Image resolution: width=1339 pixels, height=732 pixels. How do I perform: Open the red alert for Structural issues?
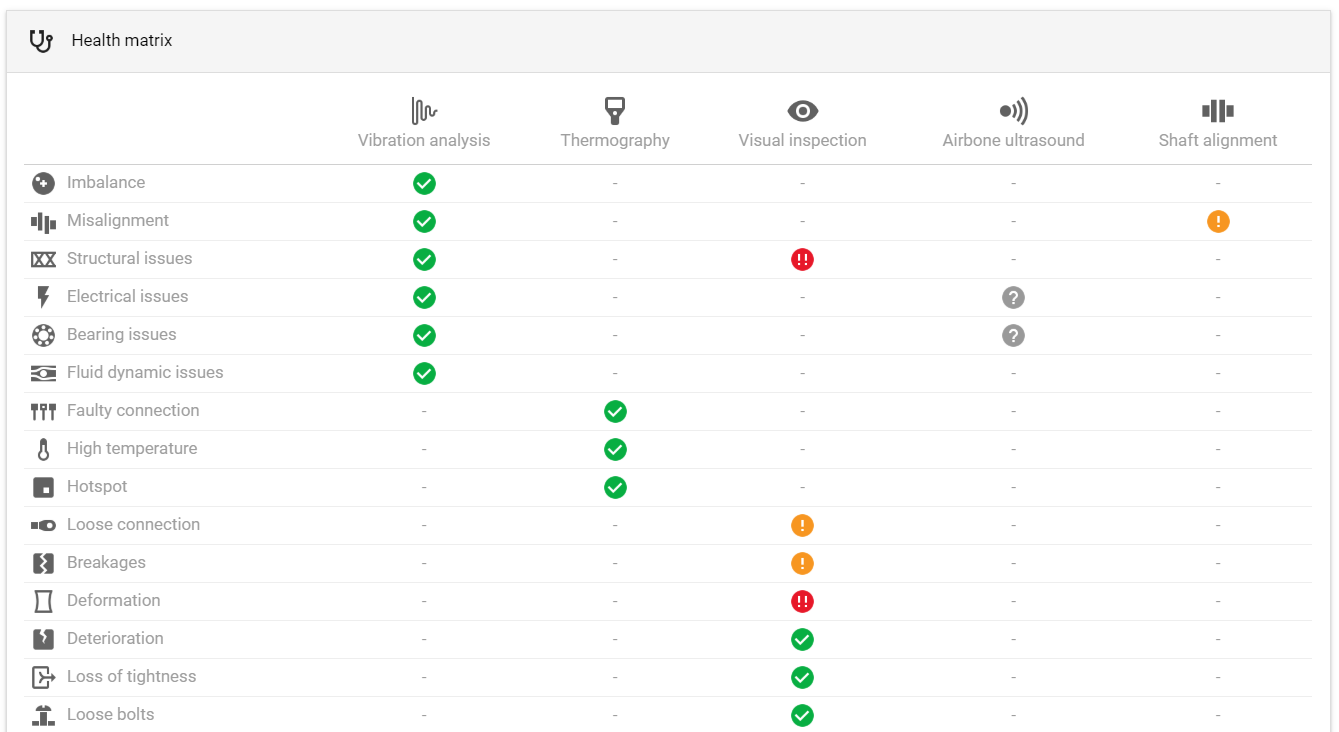[802, 259]
